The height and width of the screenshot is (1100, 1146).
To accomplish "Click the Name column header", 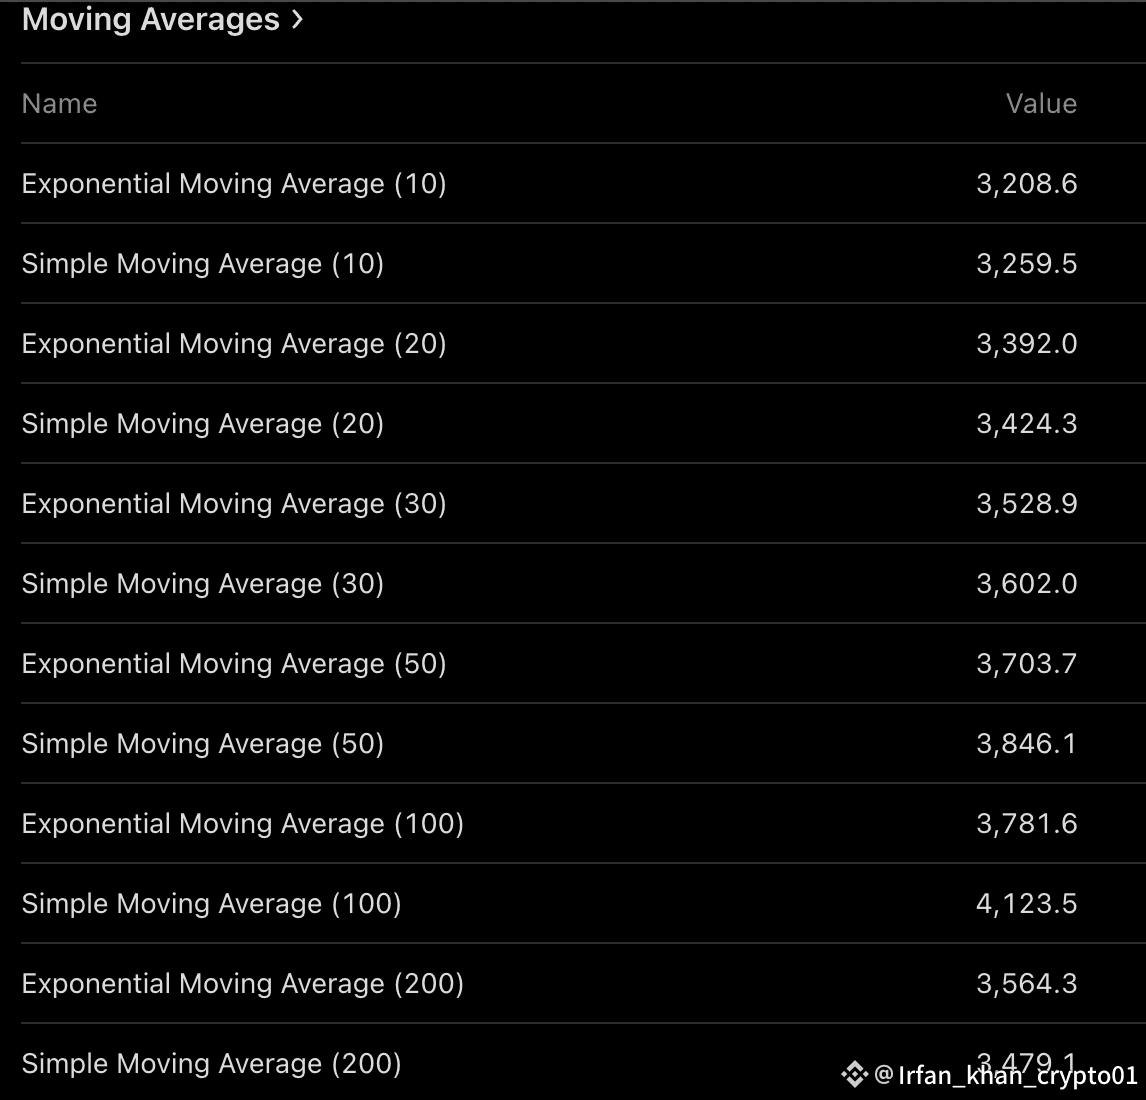I will pos(59,104).
